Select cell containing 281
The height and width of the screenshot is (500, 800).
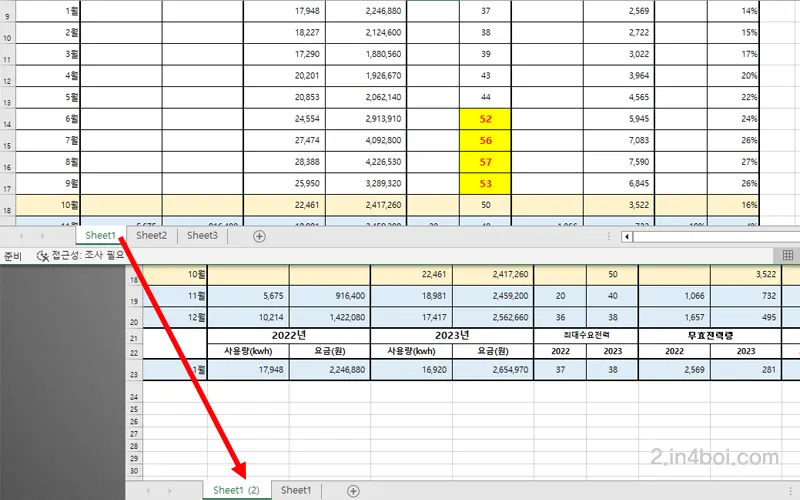click(746, 369)
